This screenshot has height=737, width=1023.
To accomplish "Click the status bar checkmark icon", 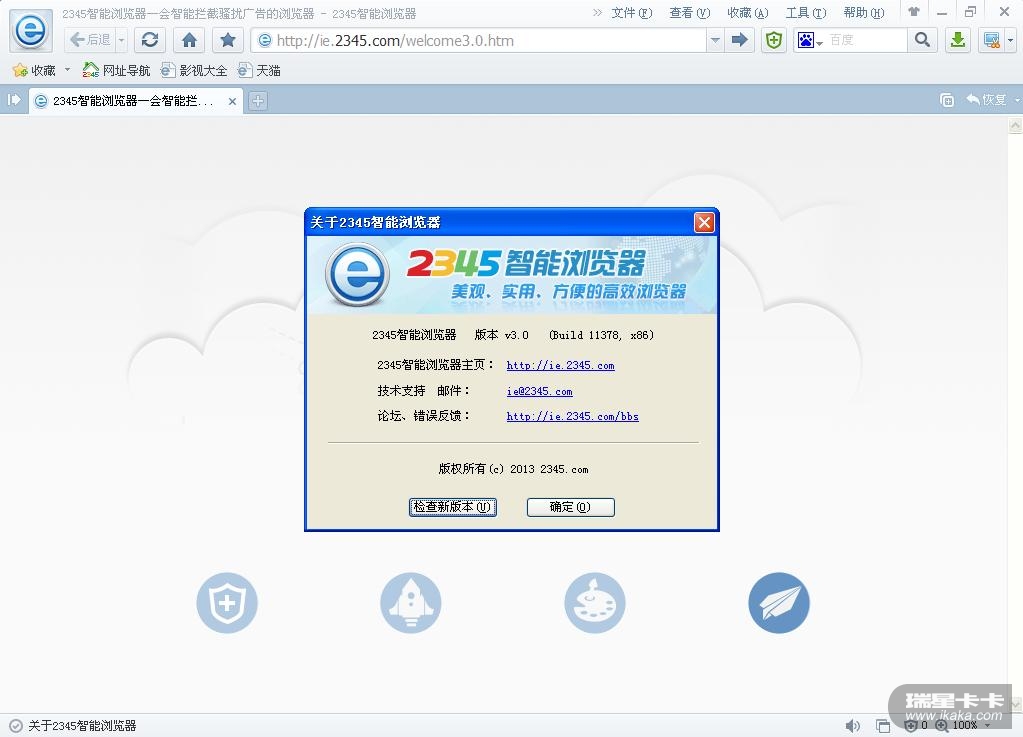I will (16, 725).
